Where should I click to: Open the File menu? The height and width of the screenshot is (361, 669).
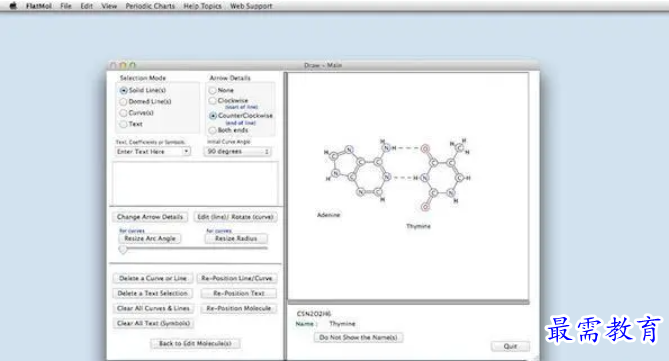(66, 6)
